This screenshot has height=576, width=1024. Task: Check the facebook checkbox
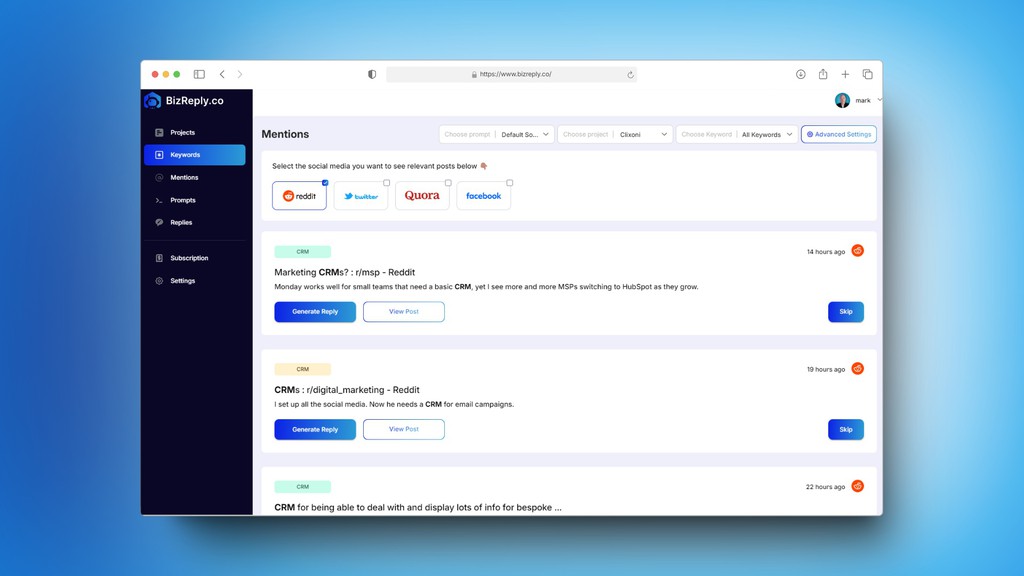point(509,183)
